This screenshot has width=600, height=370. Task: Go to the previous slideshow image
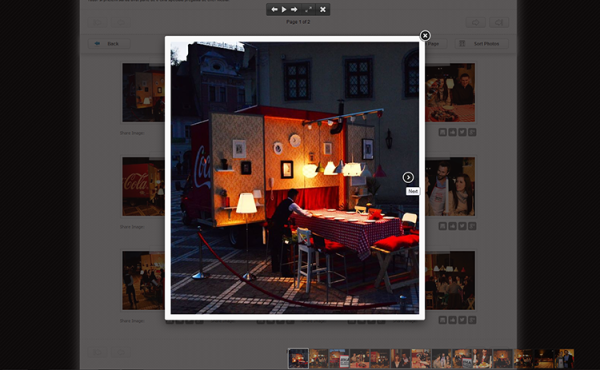click(x=274, y=10)
